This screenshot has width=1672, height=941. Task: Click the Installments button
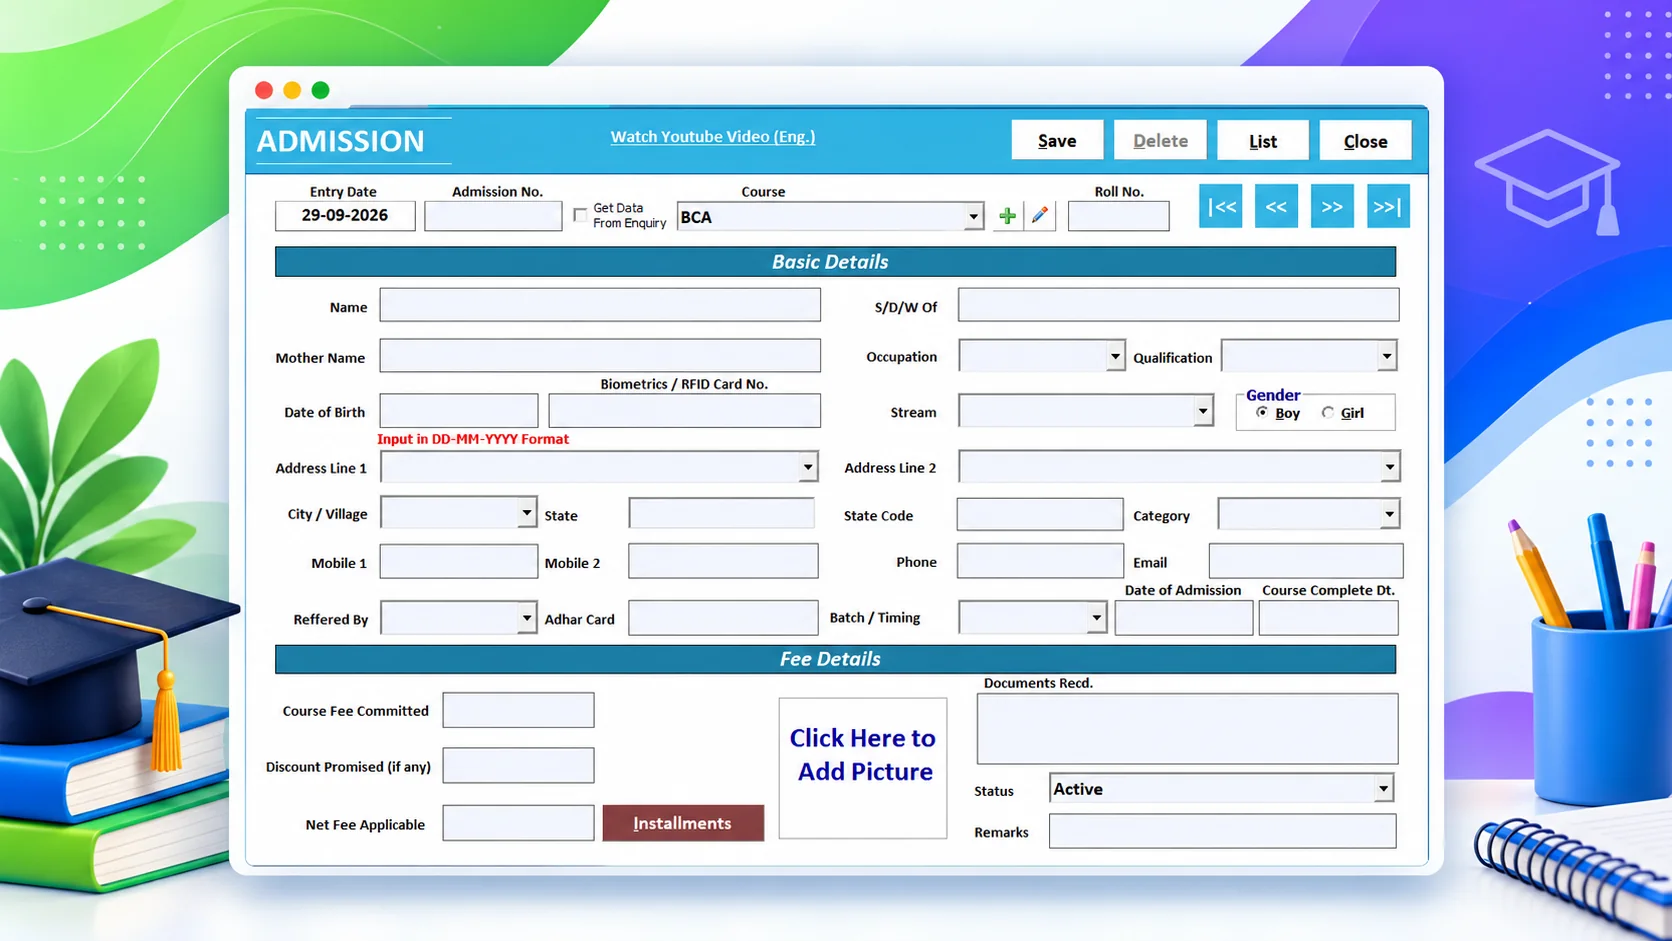pos(683,823)
